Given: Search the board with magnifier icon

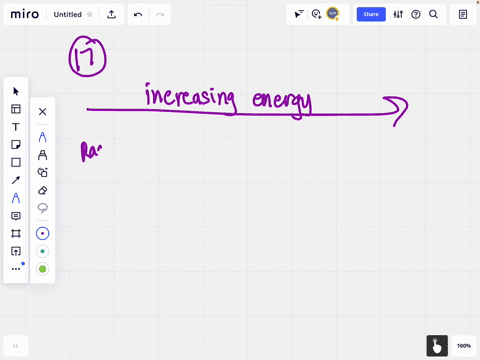Looking at the screenshot, I should pyautogui.click(x=433, y=14).
